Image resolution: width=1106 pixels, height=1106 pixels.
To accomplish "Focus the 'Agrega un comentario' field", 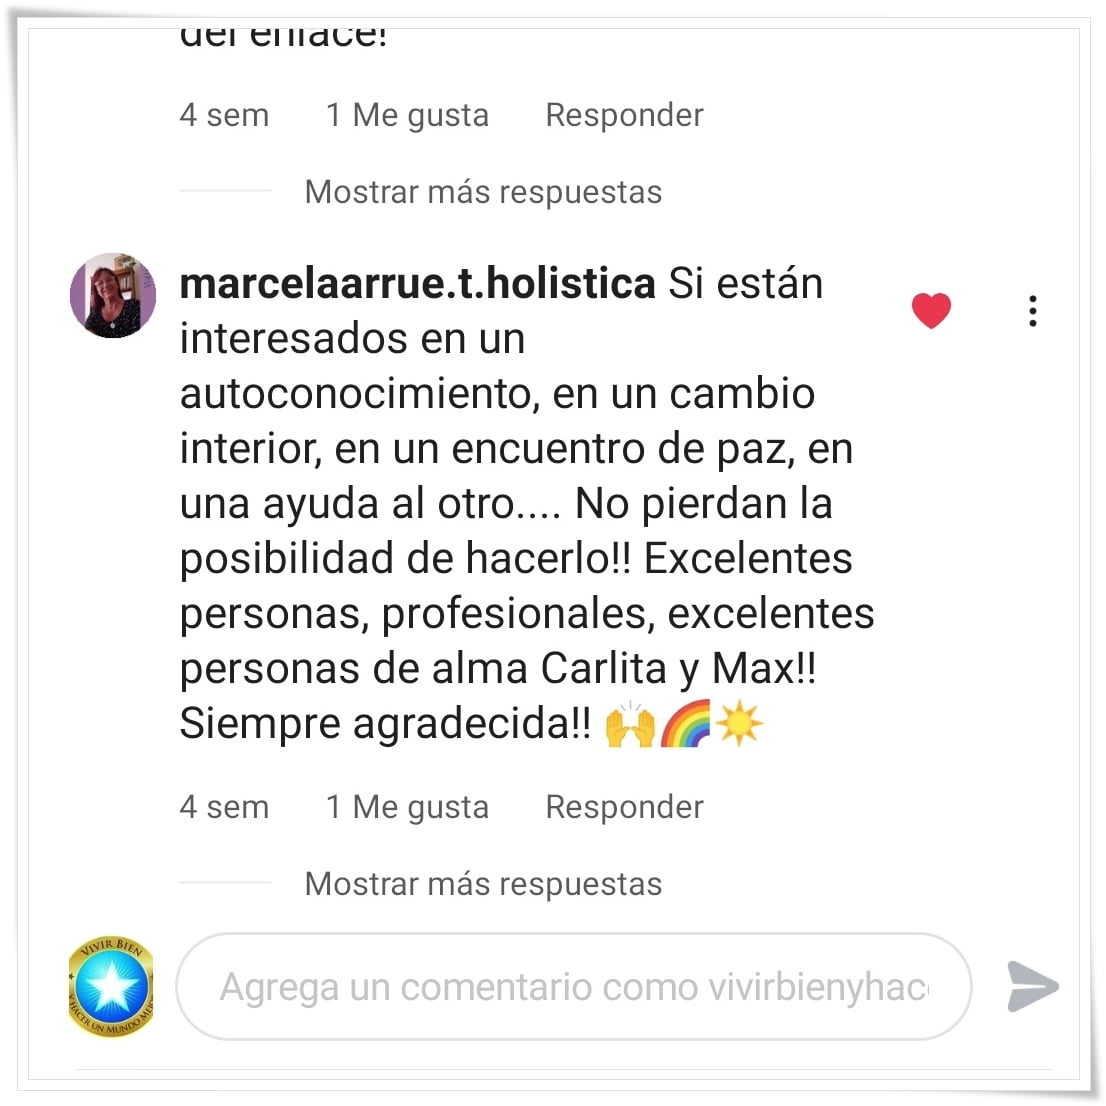I will (x=573, y=986).
